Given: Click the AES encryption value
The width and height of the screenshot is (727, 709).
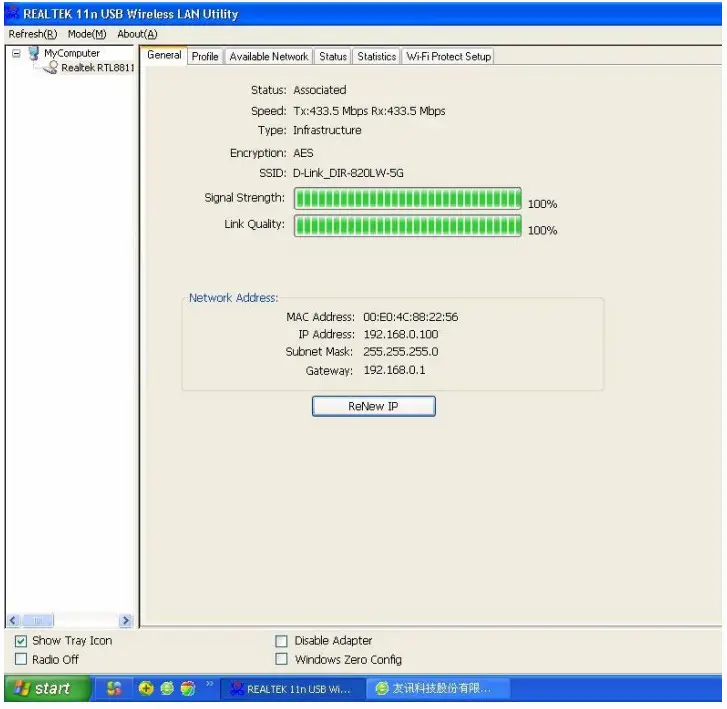Looking at the screenshot, I should 303,153.
